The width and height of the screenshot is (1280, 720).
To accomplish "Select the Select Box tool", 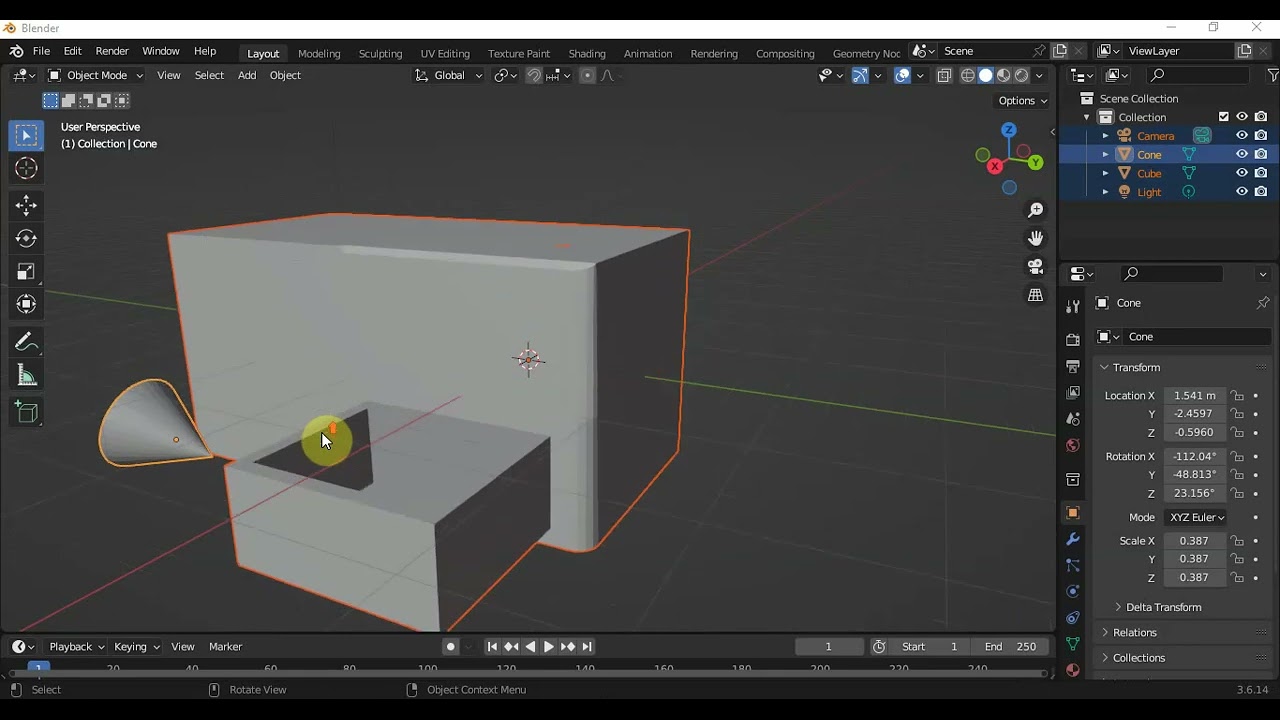I will point(27,135).
